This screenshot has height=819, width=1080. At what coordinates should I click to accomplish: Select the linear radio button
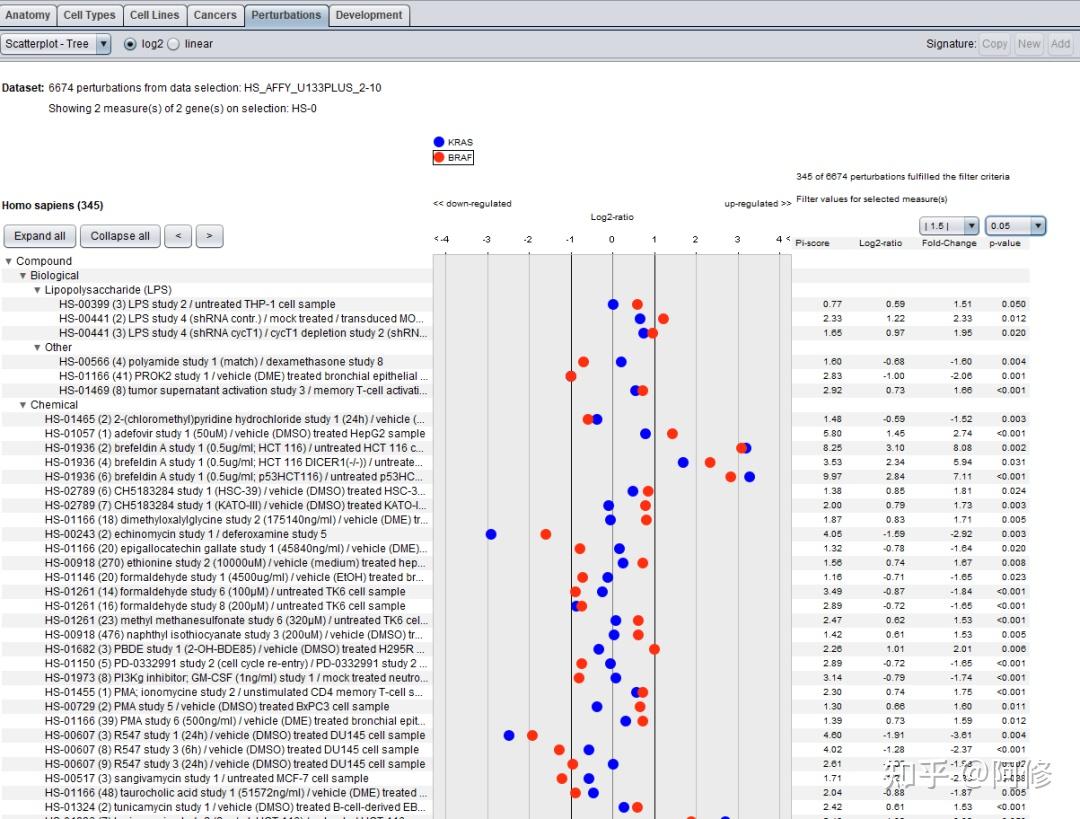click(174, 44)
